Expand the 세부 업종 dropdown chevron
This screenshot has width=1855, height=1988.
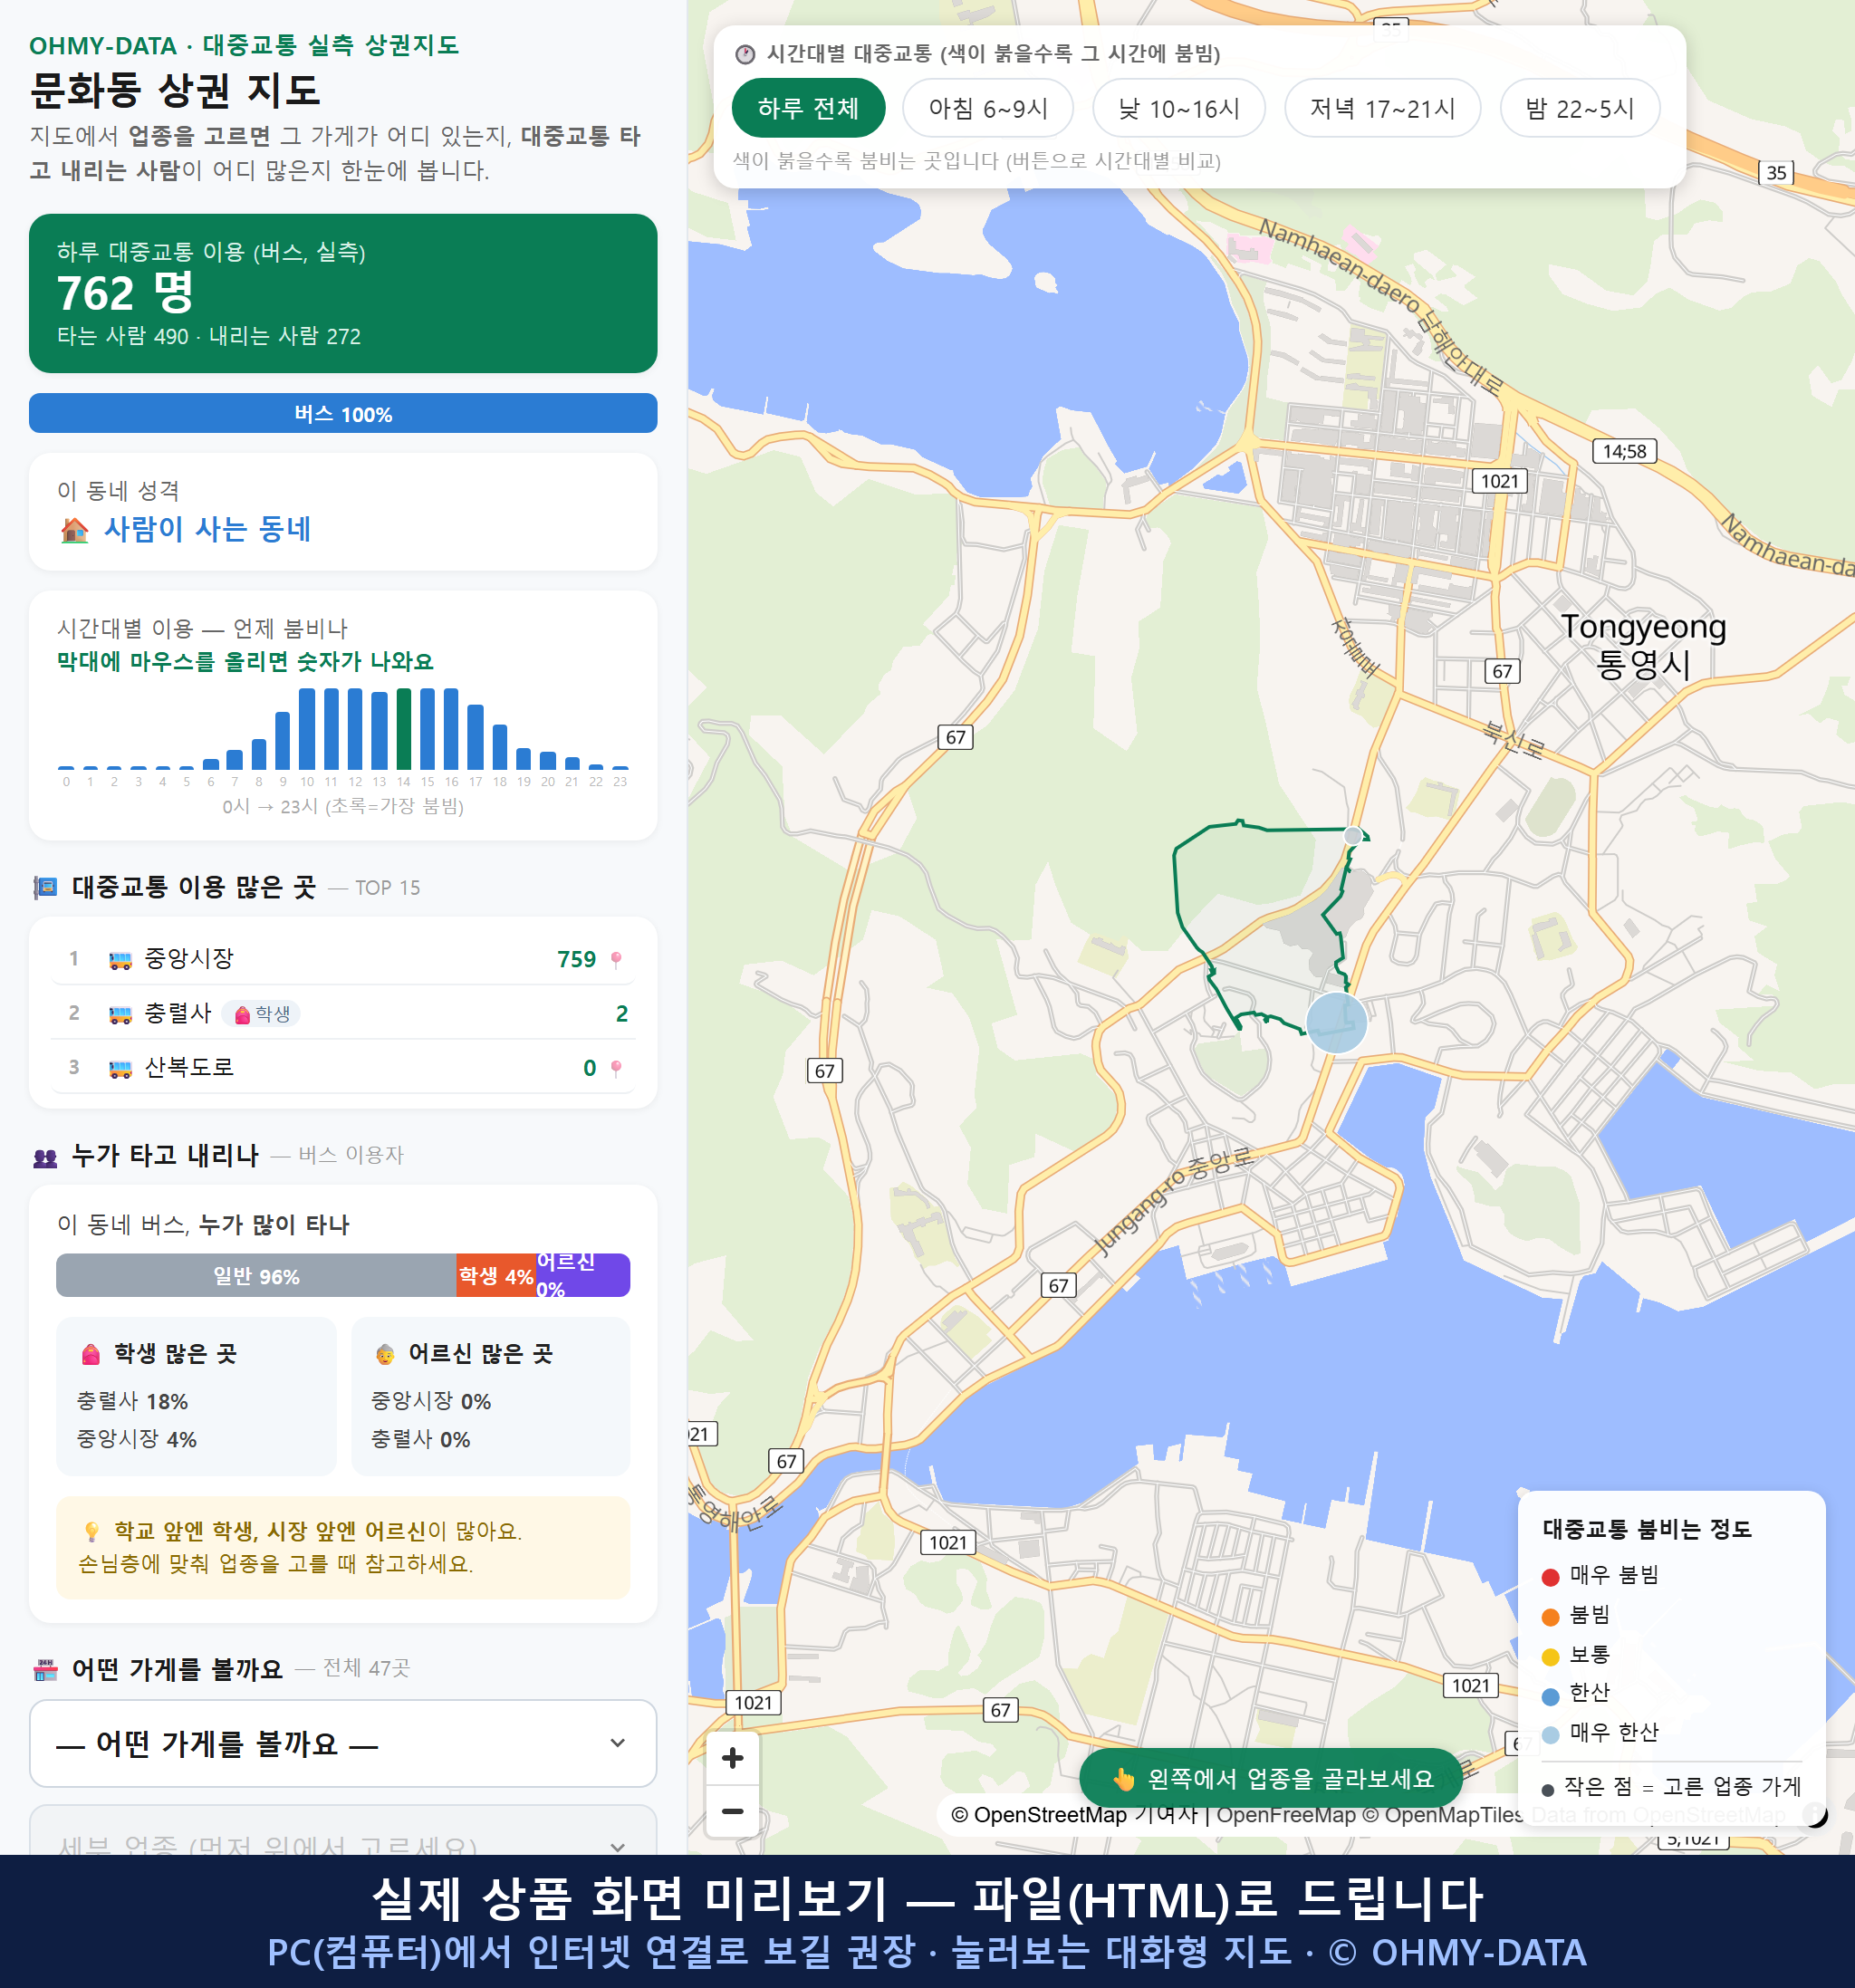pyautogui.click(x=617, y=1846)
